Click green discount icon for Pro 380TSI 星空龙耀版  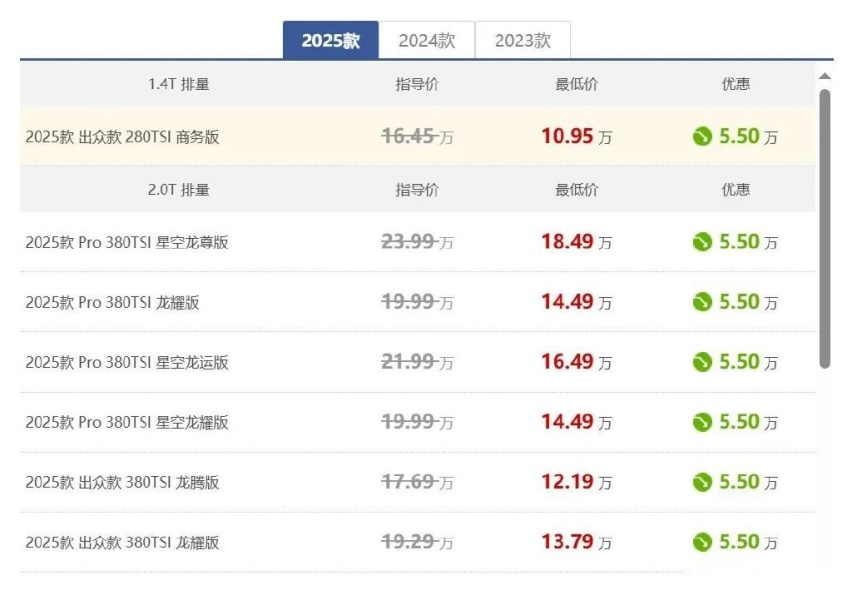702,422
